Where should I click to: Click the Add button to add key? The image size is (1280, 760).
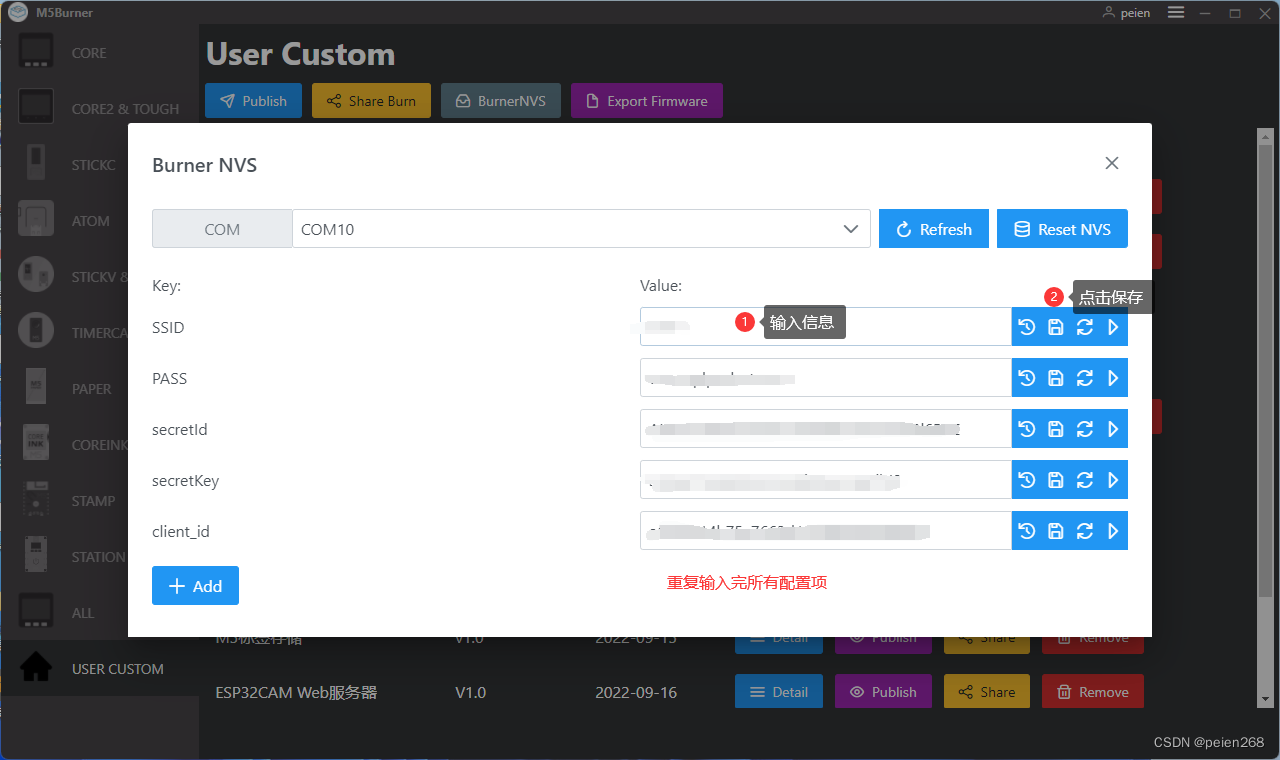195,586
